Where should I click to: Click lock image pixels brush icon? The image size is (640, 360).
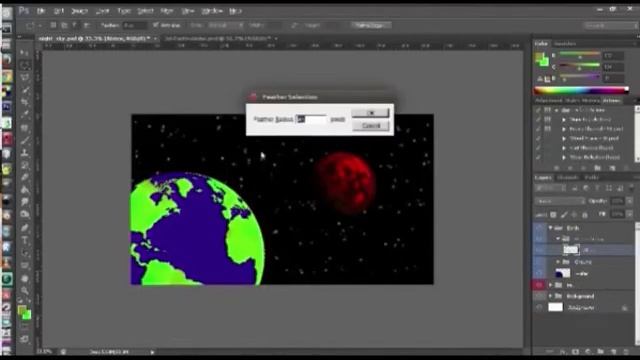point(564,215)
